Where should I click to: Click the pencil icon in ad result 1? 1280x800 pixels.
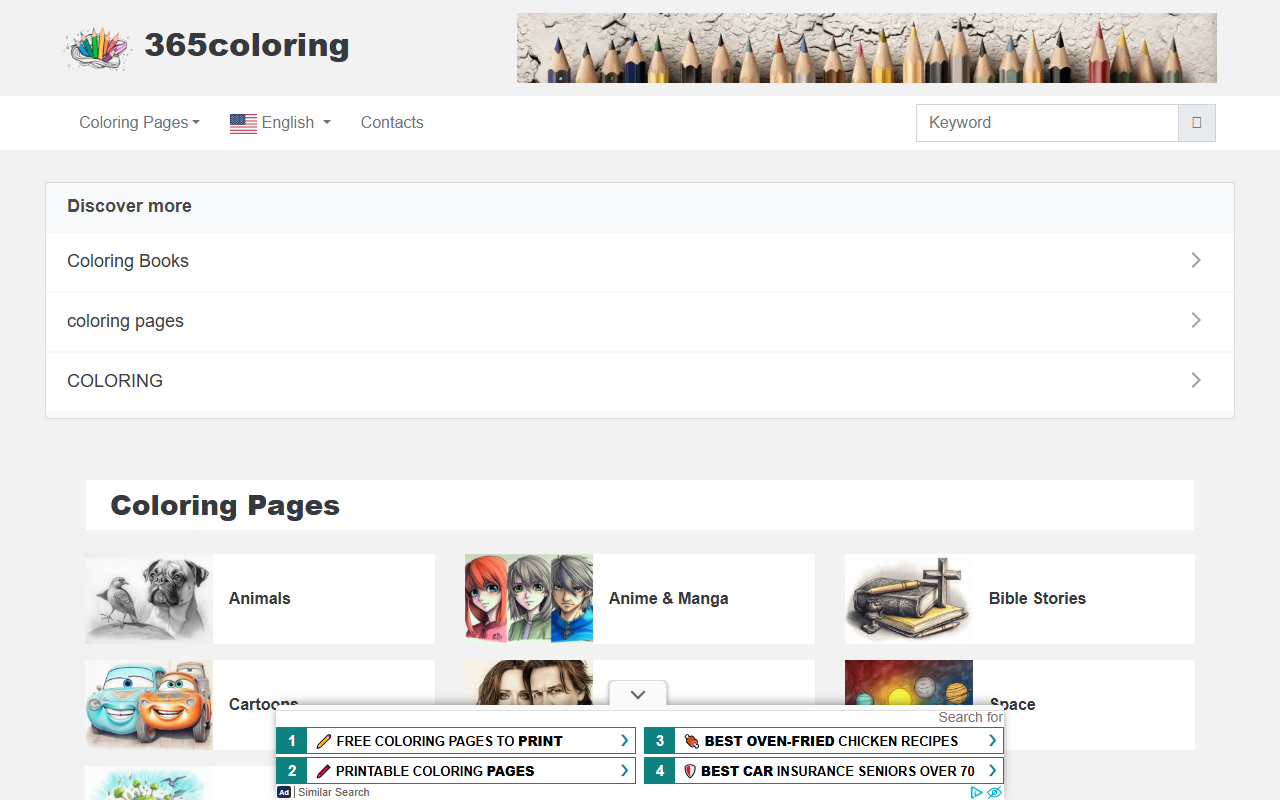coord(323,741)
